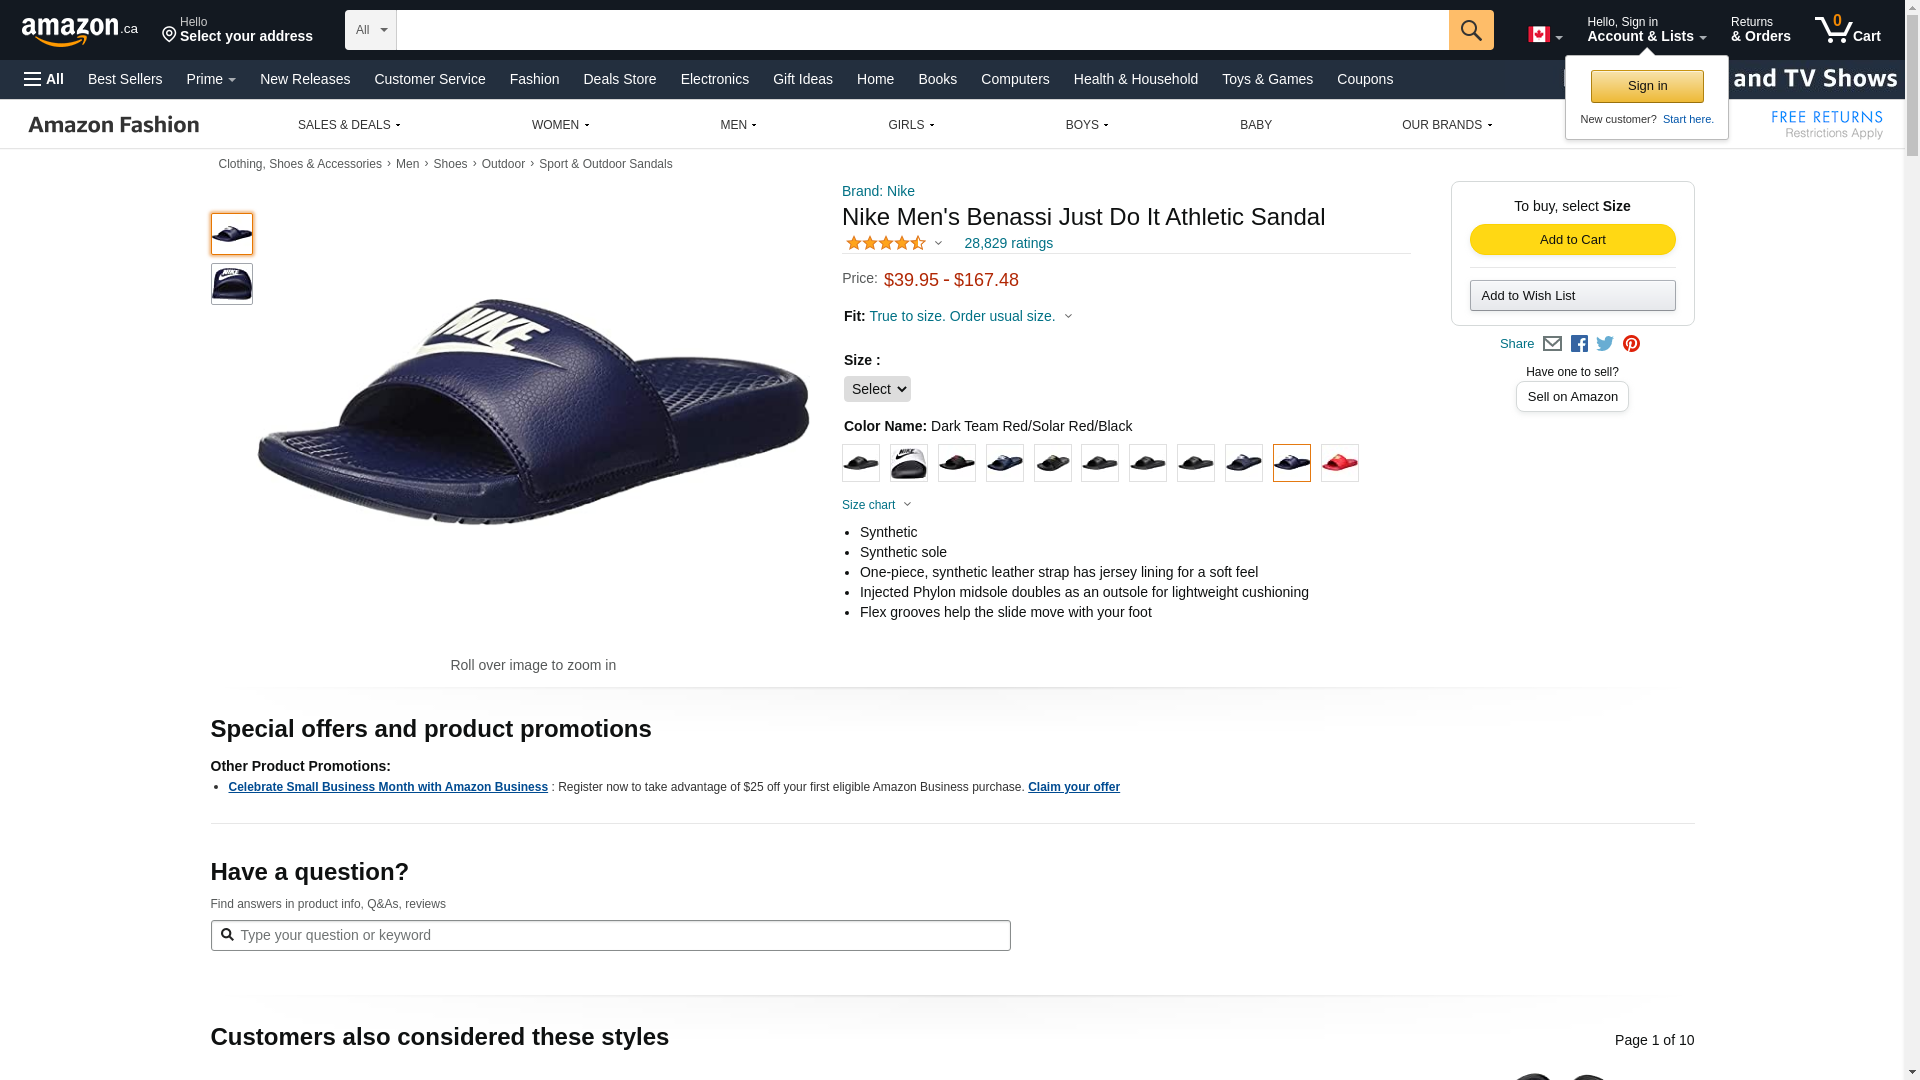
Task: Share product on Twitter
Action: 1605,343
